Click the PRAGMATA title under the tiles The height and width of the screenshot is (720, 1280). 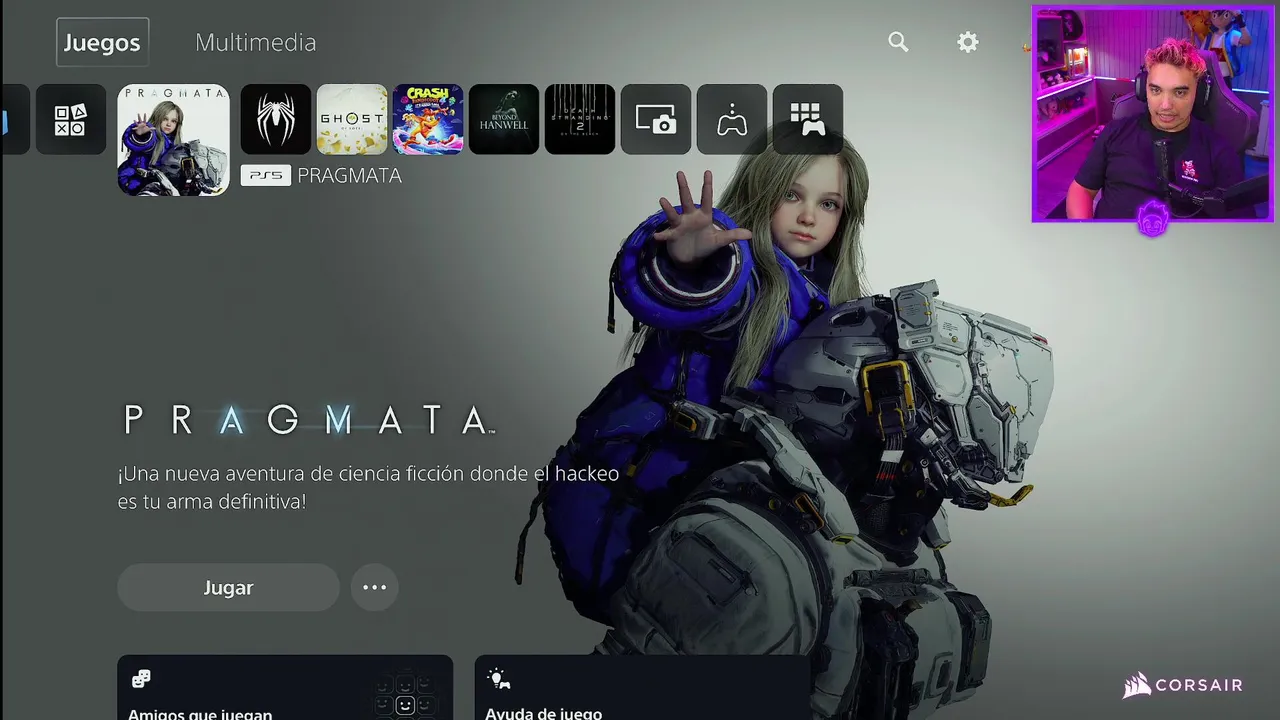point(349,175)
